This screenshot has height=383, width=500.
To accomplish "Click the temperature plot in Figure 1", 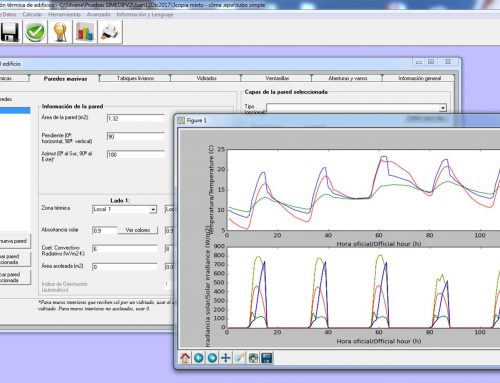I will 363,190.
